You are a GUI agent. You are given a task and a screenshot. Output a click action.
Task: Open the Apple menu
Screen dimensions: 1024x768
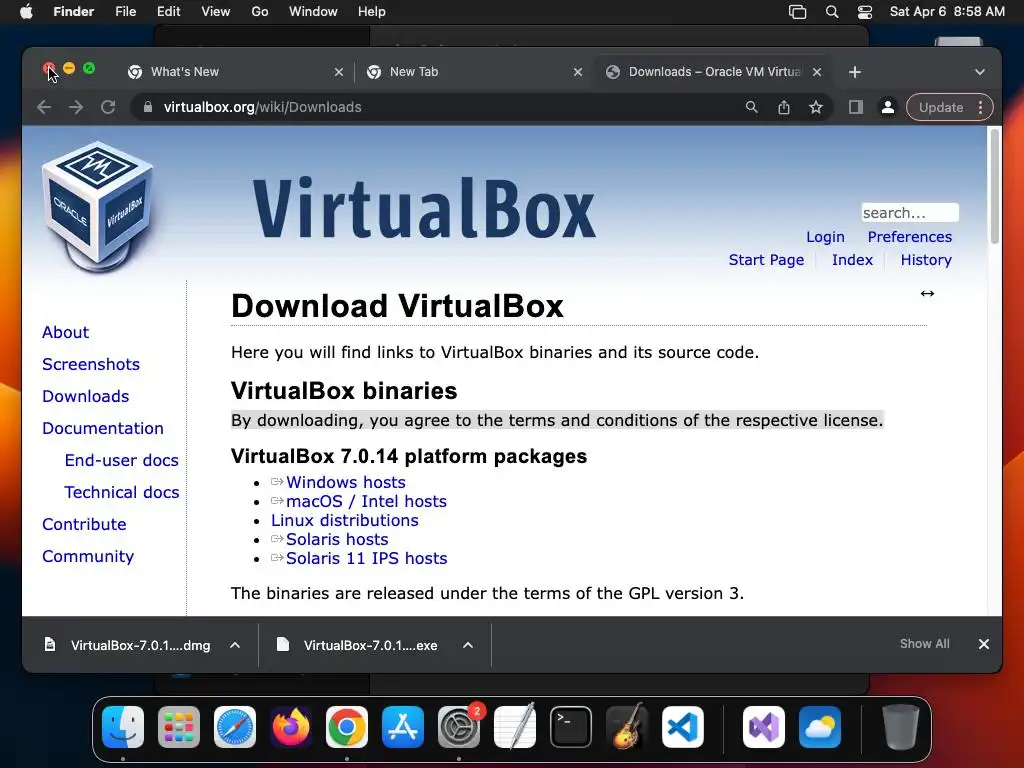(x=26, y=12)
